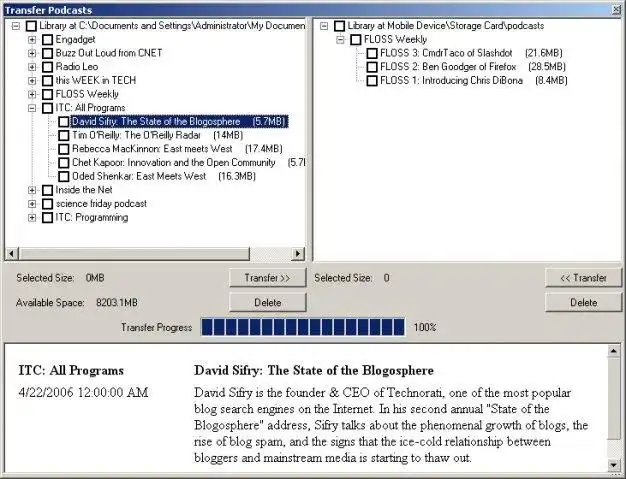This screenshot has width=626, height=479.
Task: Select FLOSS 2: Ben Goodger of Firefox
Action: coord(473,67)
